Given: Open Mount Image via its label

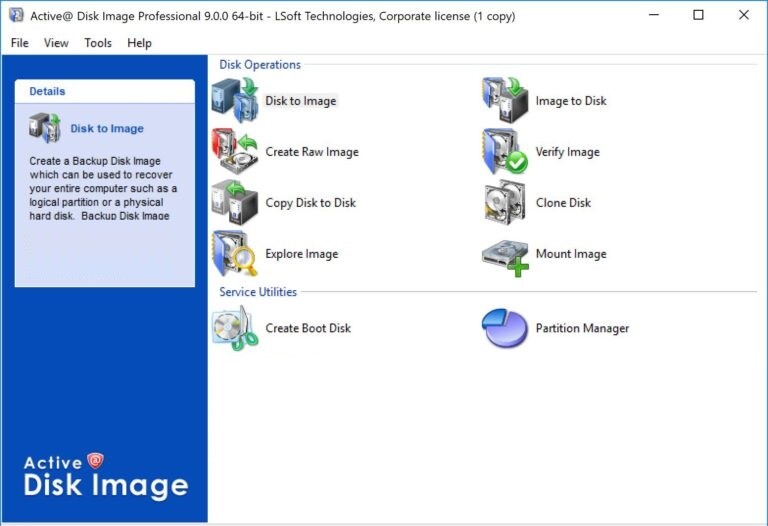Looking at the screenshot, I should (571, 254).
